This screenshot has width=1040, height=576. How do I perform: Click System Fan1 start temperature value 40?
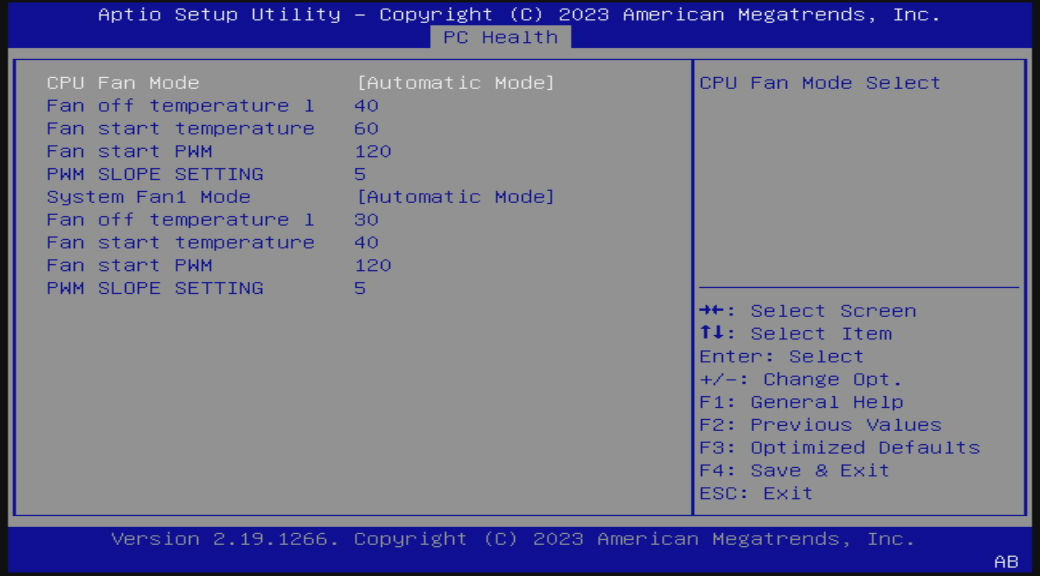point(366,242)
